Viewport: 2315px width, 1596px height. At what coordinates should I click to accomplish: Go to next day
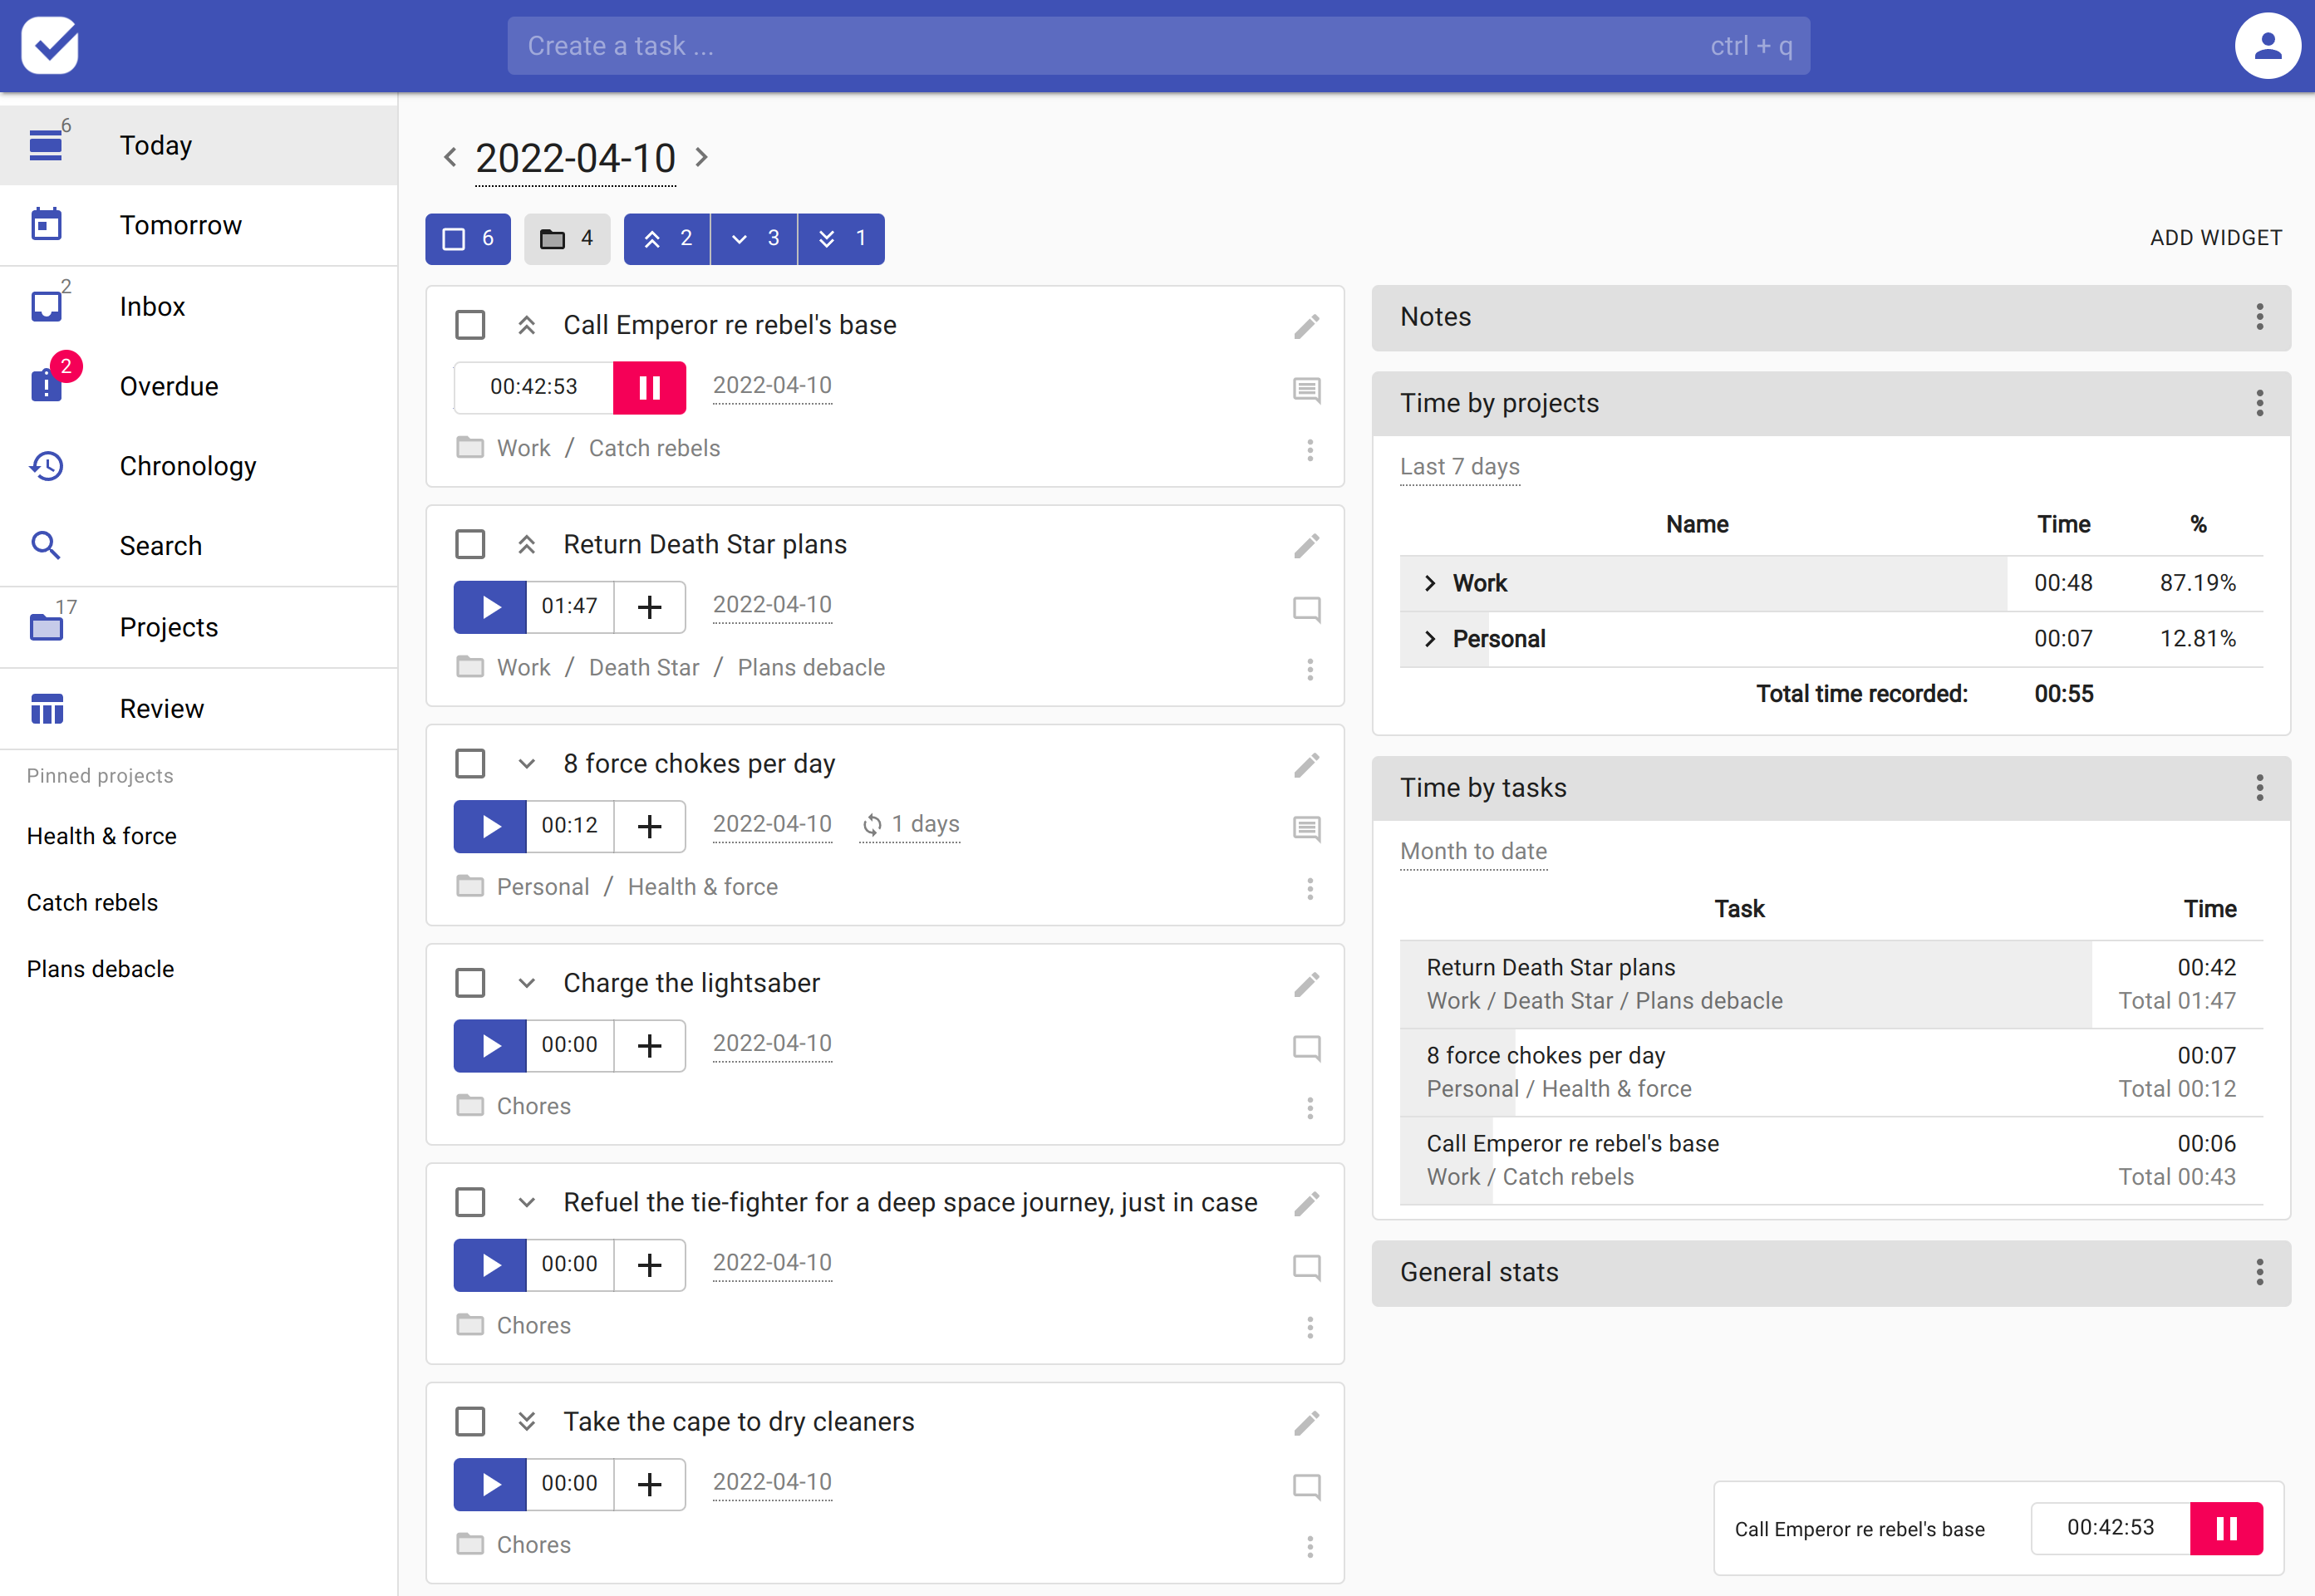pyautogui.click(x=702, y=157)
